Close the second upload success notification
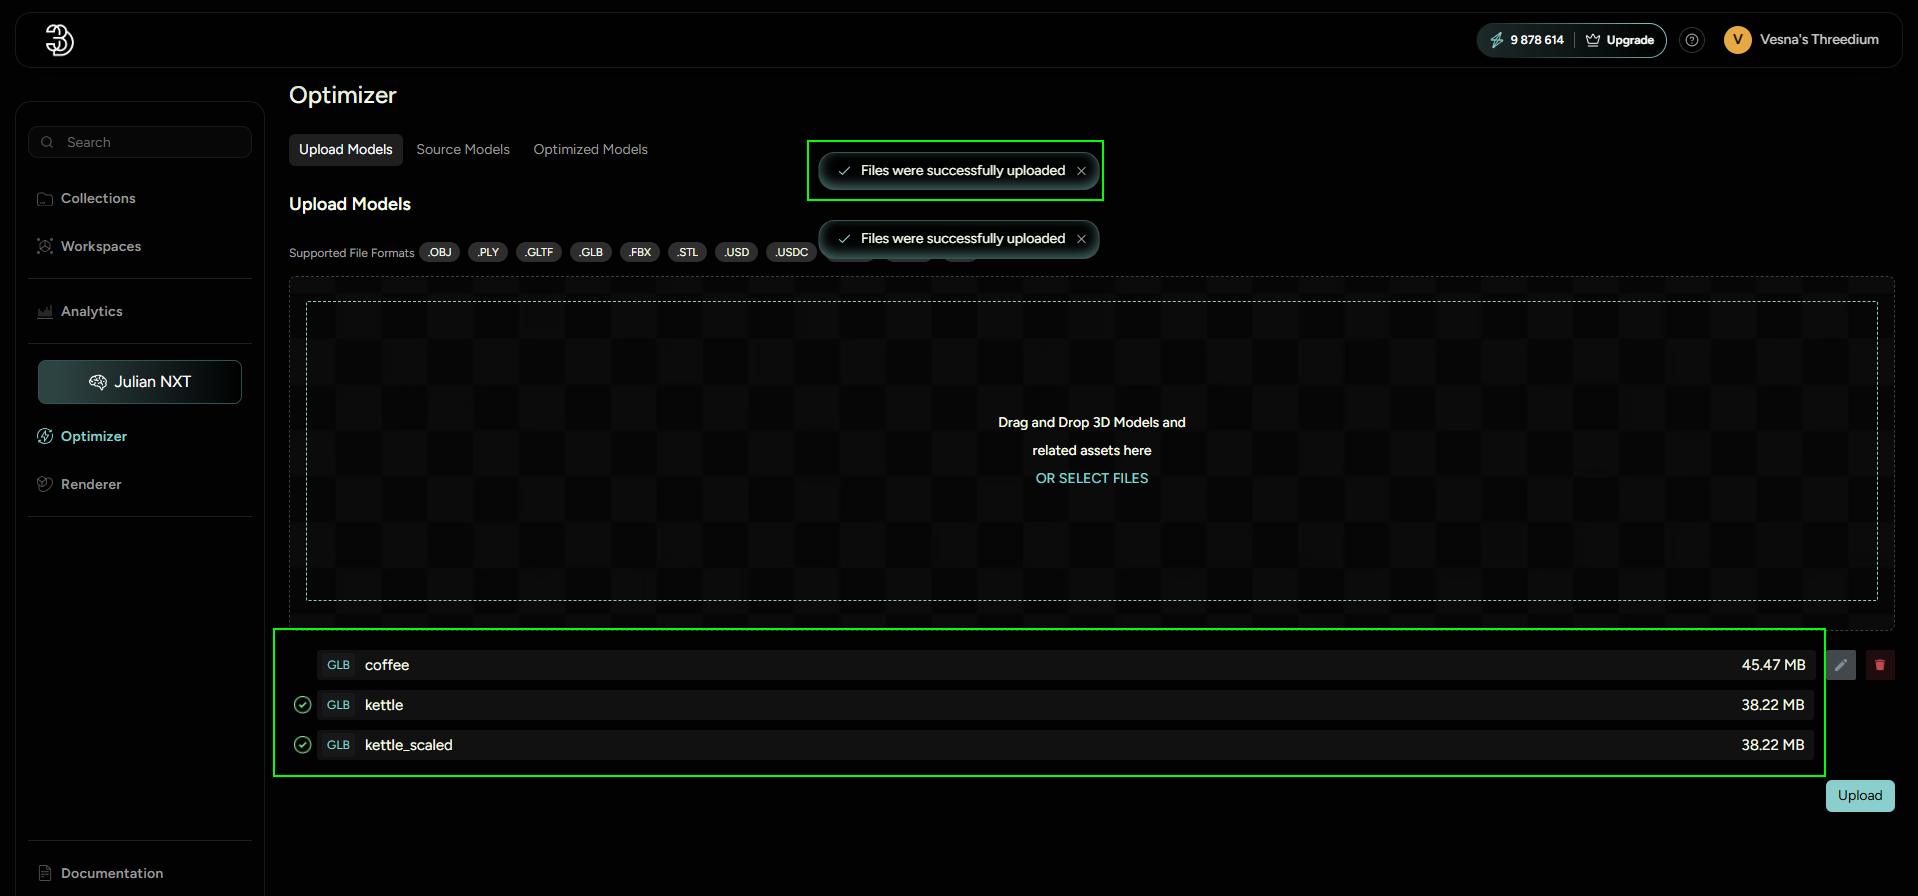Image resolution: width=1918 pixels, height=896 pixels. (x=1081, y=239)
